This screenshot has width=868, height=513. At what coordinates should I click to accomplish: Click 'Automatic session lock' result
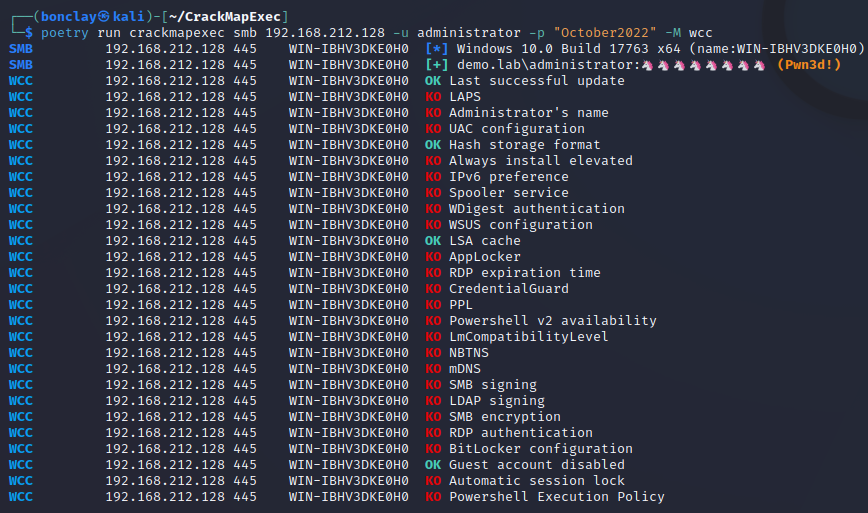(537, 482)
